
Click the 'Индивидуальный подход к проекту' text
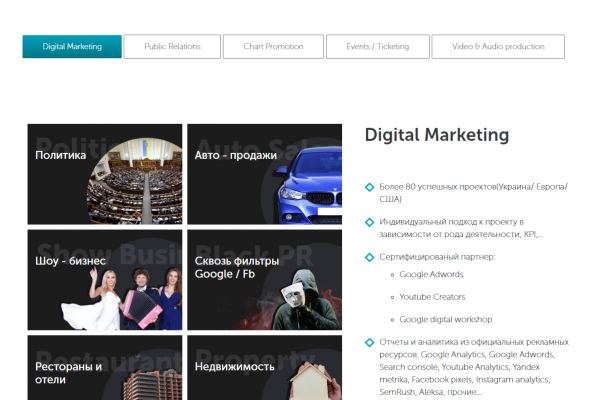click(461, 228)
